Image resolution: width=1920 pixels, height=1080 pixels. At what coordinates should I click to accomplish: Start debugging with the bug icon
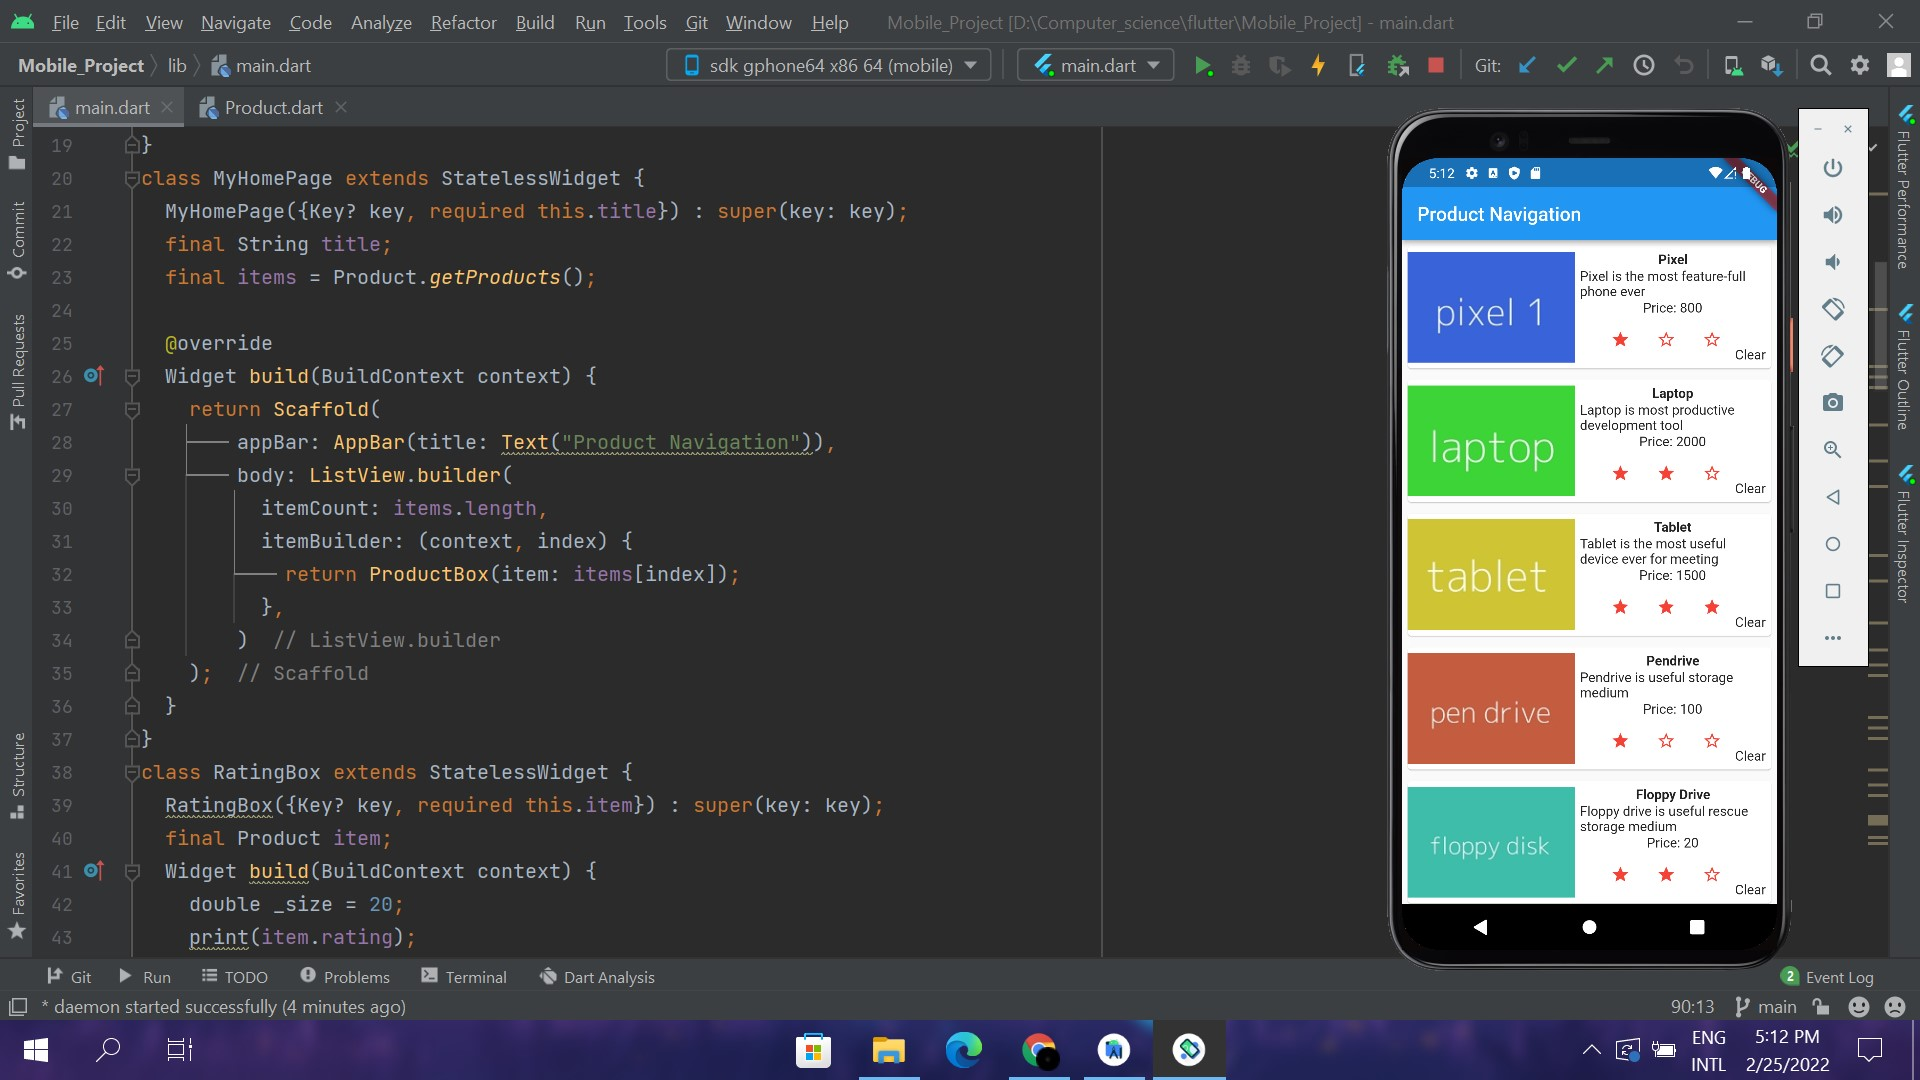click(x=1241, y=66)
